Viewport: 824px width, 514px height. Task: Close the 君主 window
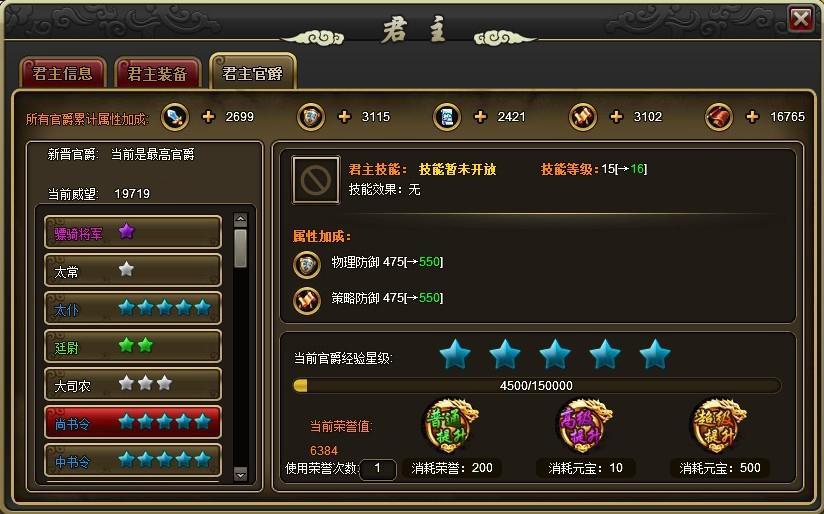pyautogui.click(x=800, y=19)
